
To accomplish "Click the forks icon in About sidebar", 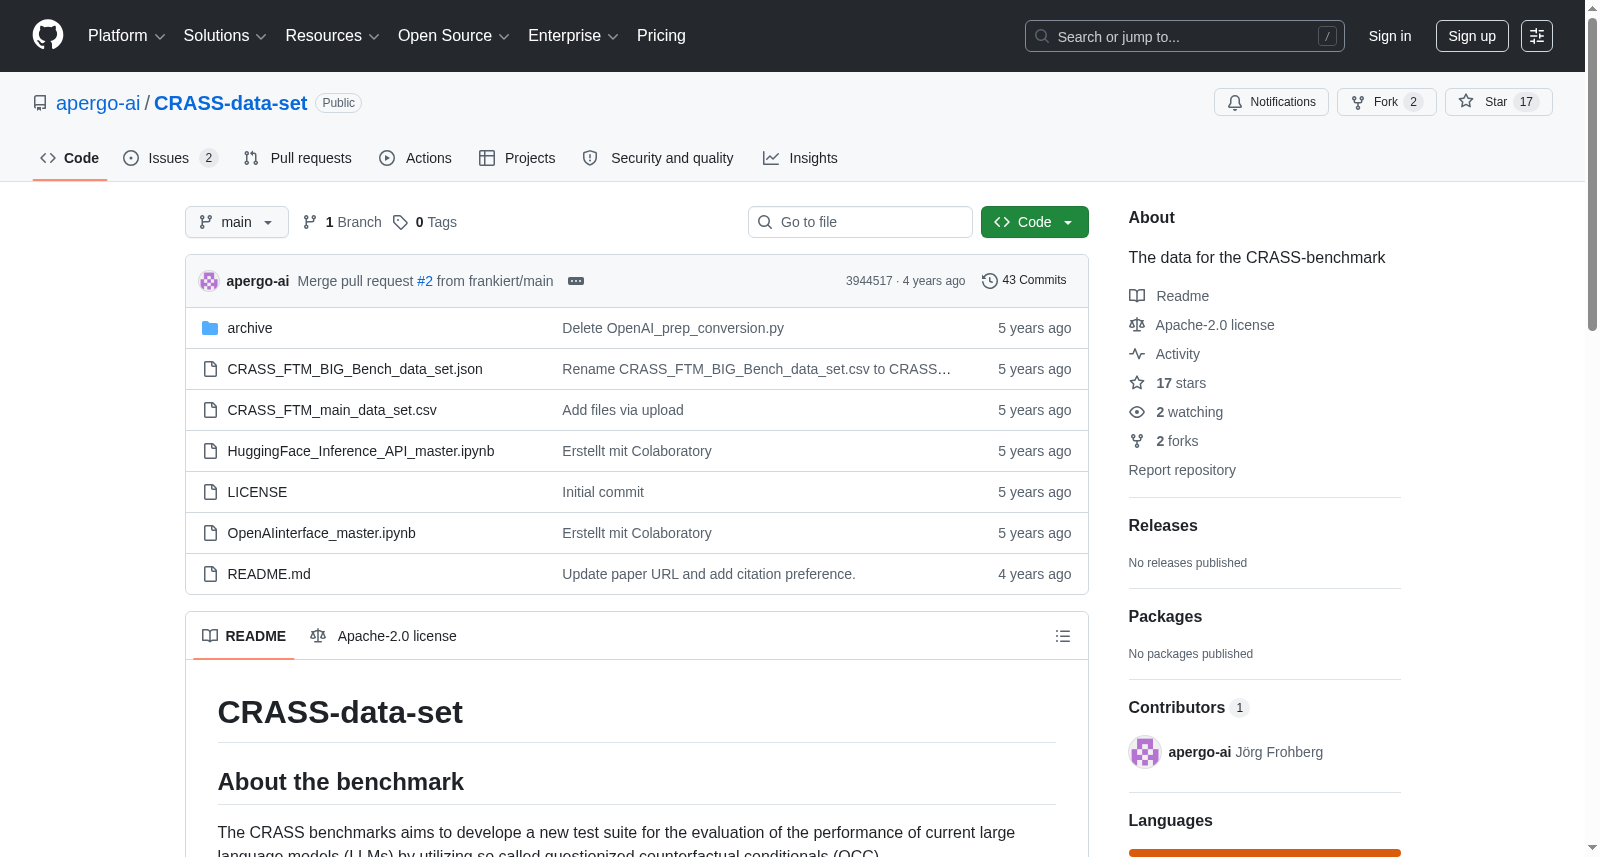I will click(x=1137, y=441).
